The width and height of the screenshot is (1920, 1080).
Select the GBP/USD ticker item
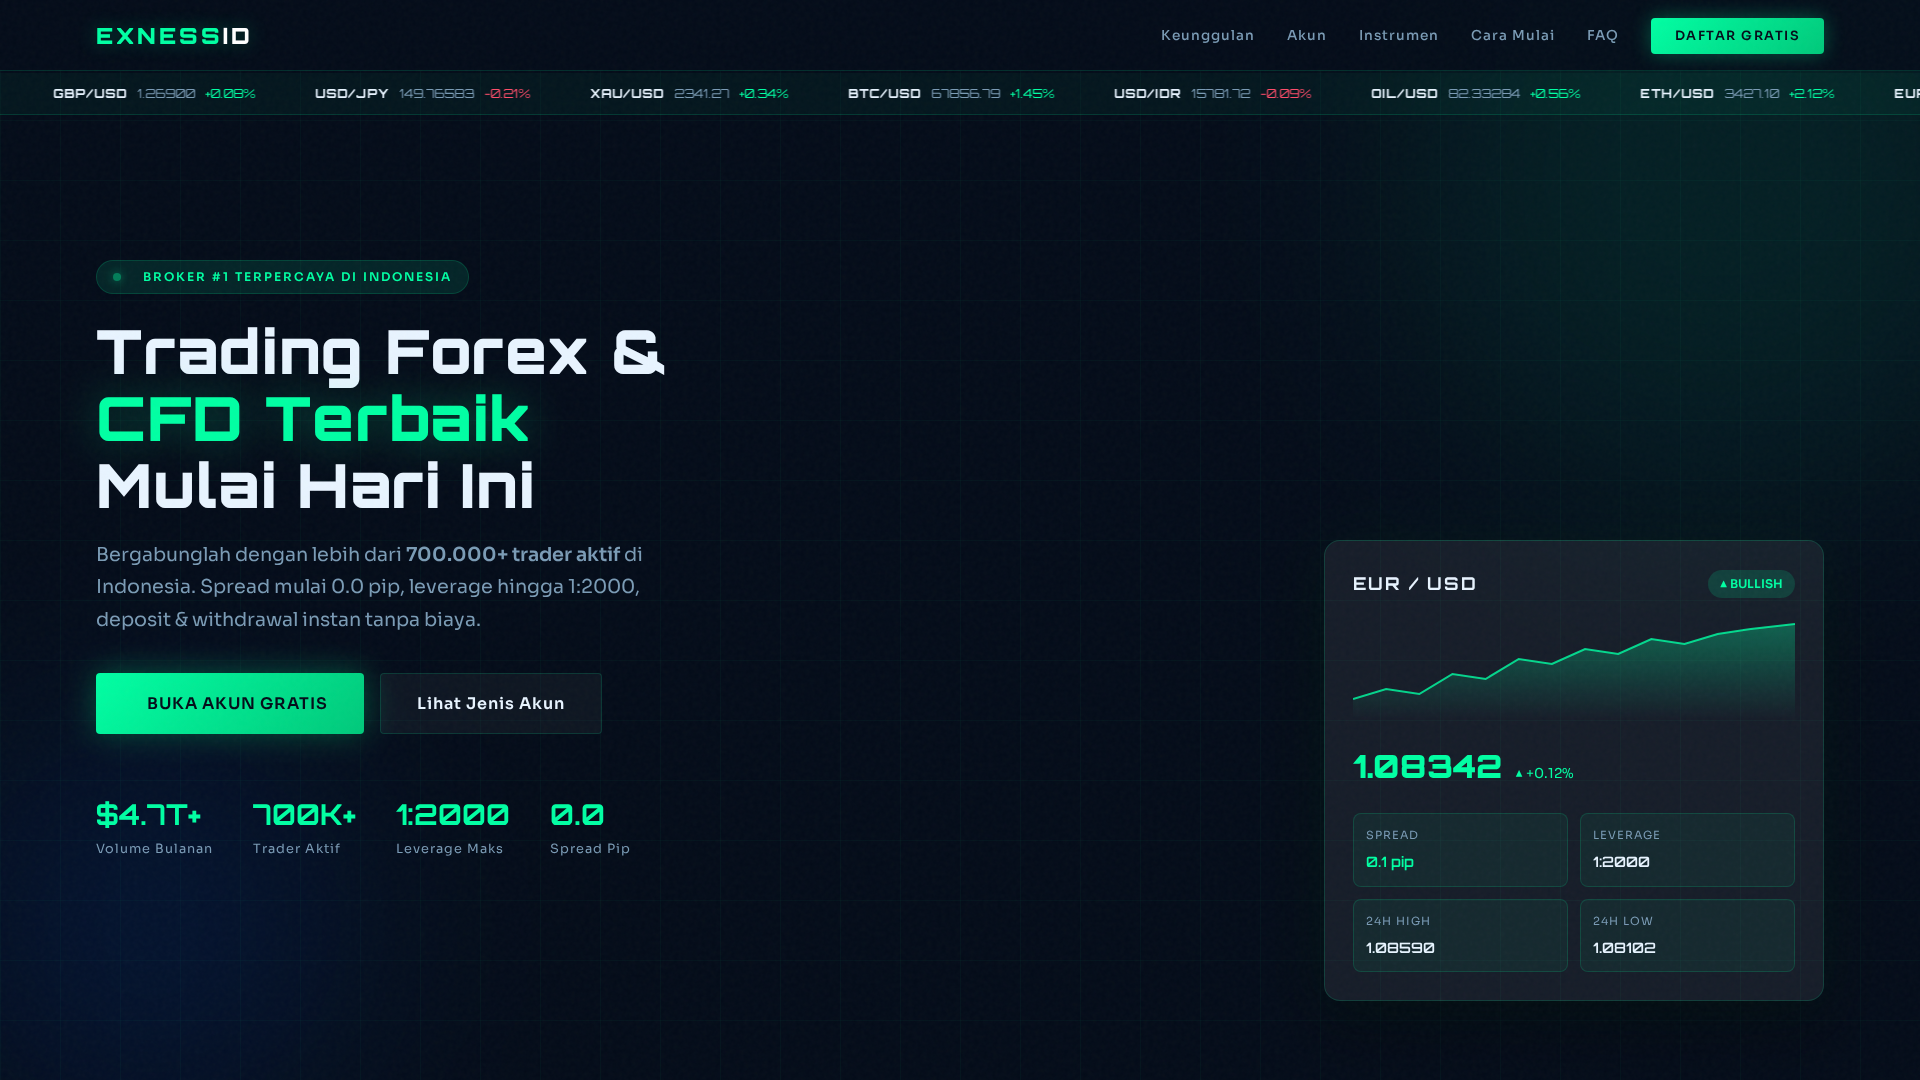pos(155,93)
